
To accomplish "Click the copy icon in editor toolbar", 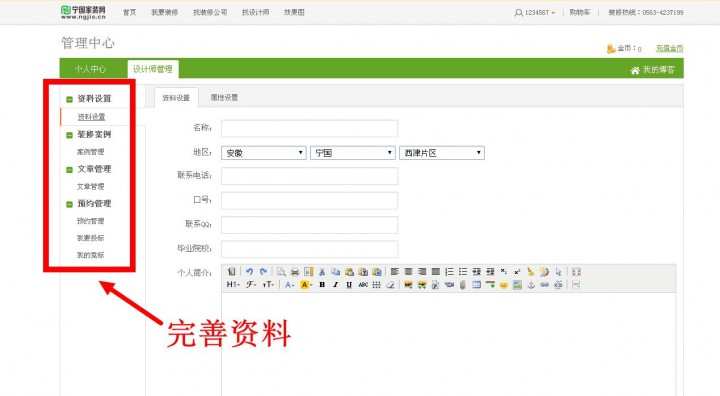I will [336, 272].
